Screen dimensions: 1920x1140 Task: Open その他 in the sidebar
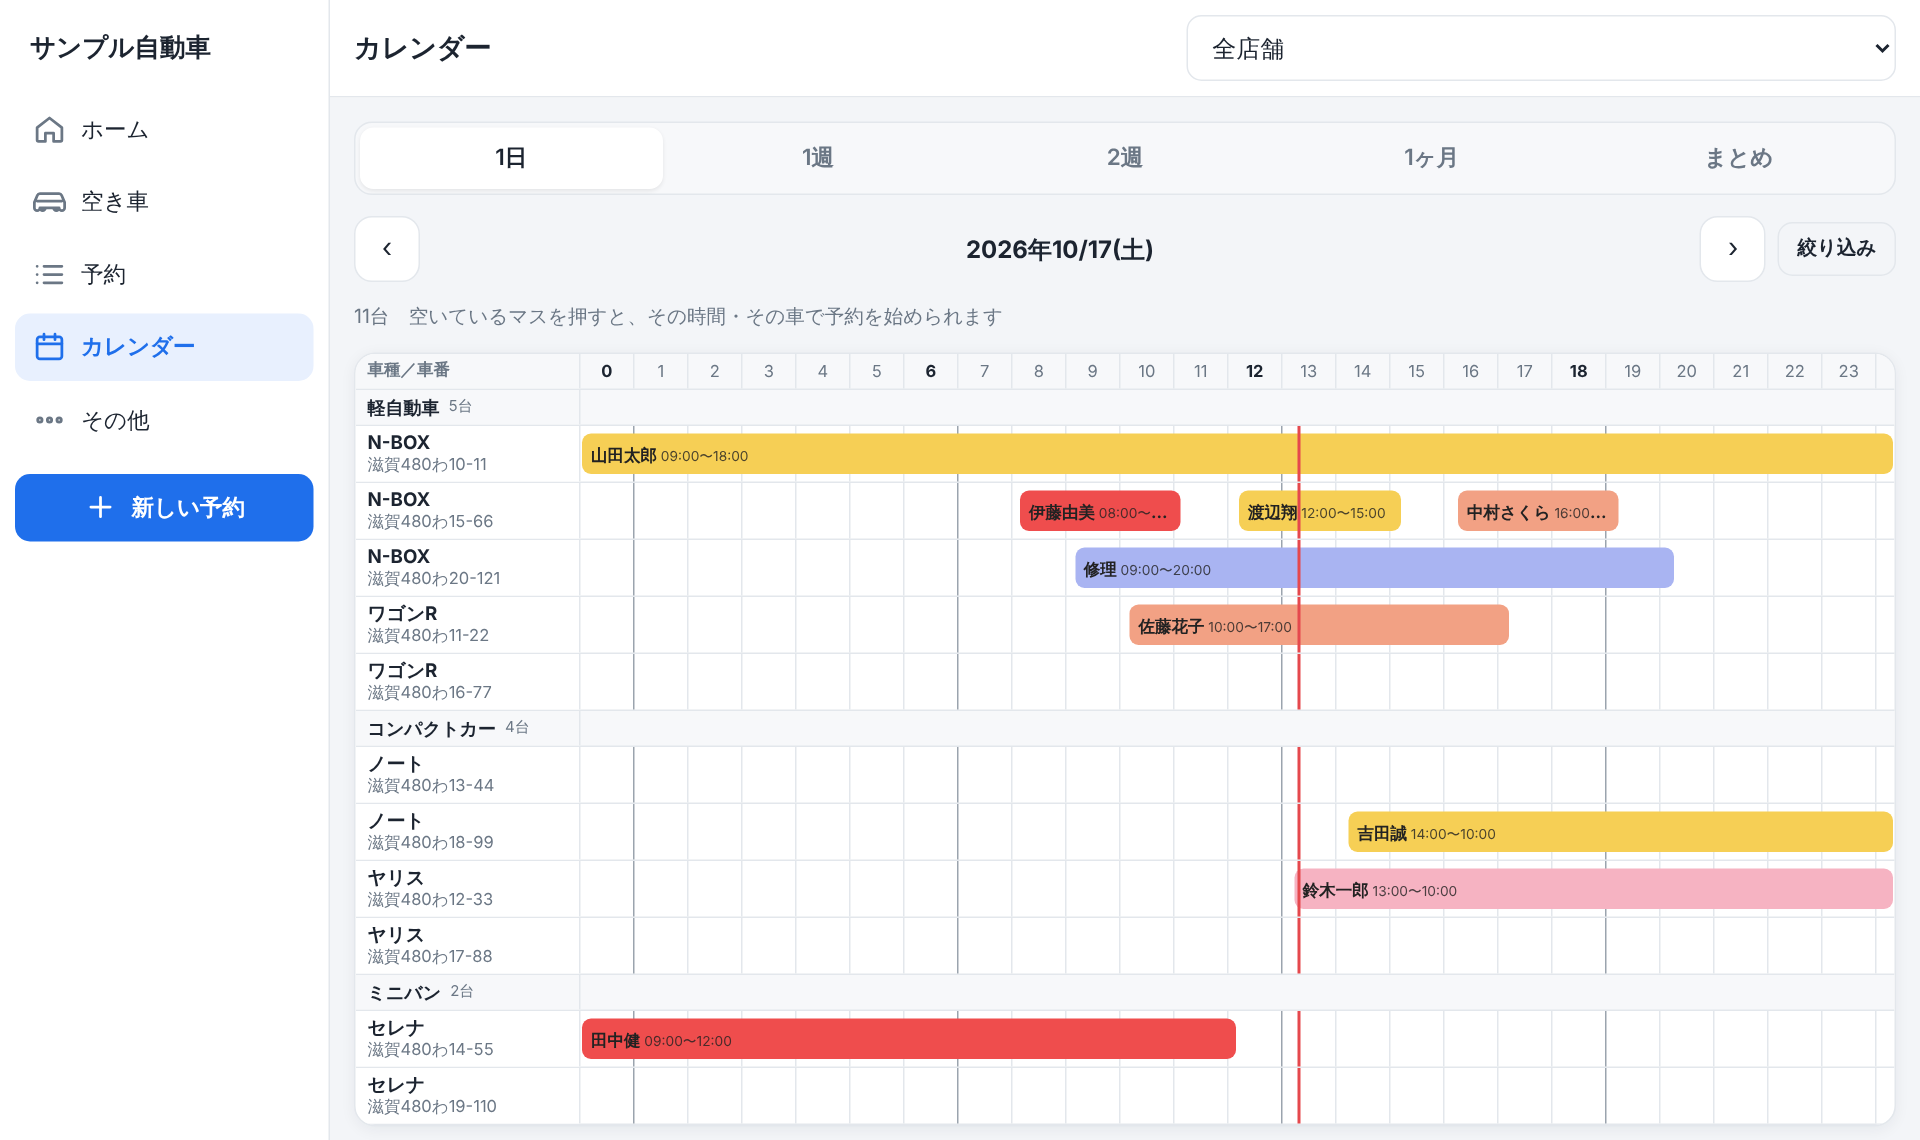click(x=164, y=420)
